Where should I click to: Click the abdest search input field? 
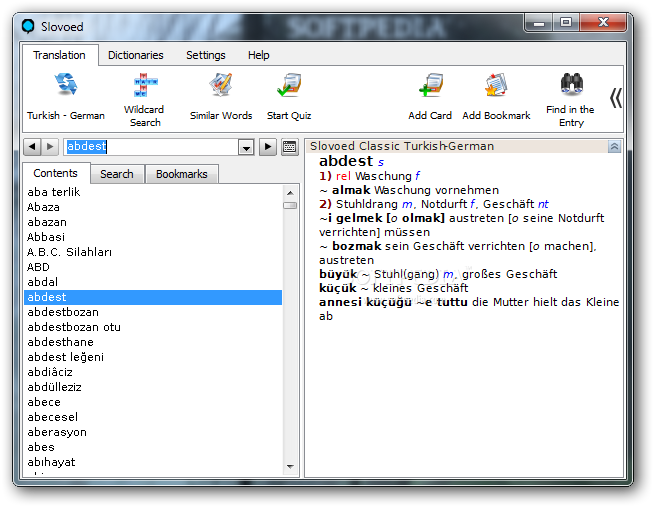(151, 147)
